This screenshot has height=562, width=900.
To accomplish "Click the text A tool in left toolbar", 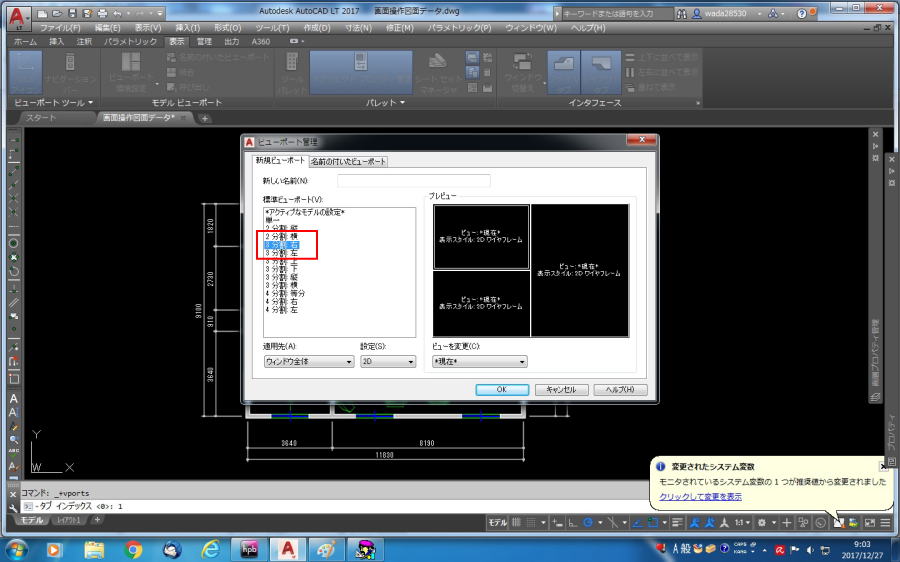I will [x=14, y=398].
